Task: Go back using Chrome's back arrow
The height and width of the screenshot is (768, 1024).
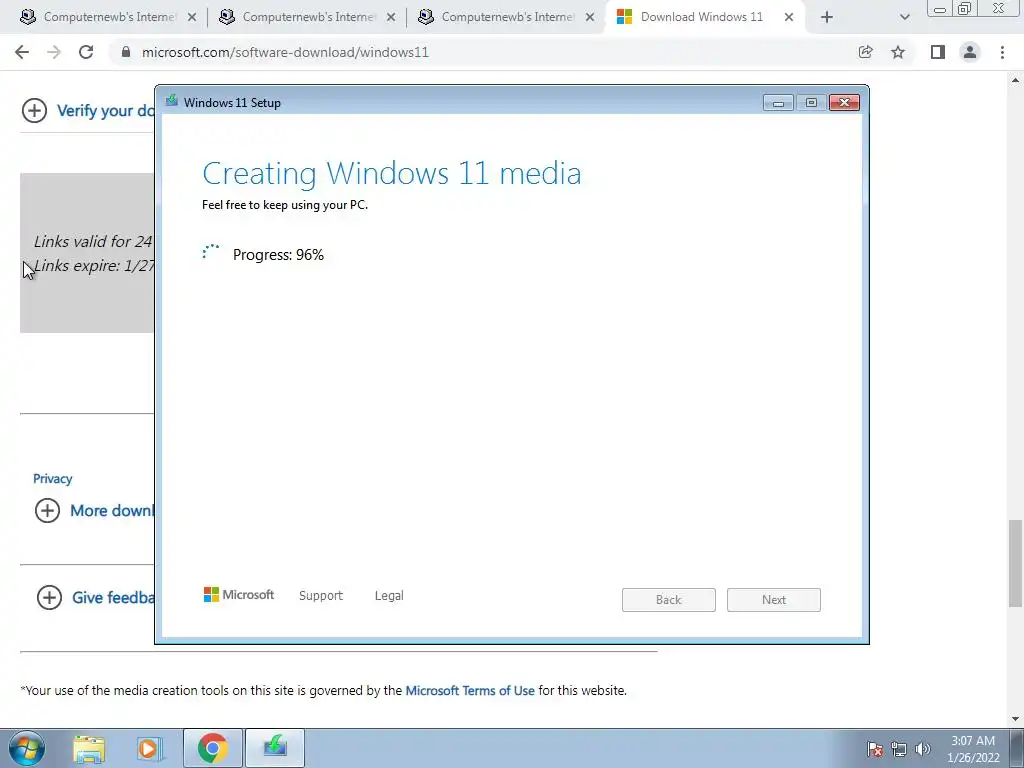Action: coord(22,52)
